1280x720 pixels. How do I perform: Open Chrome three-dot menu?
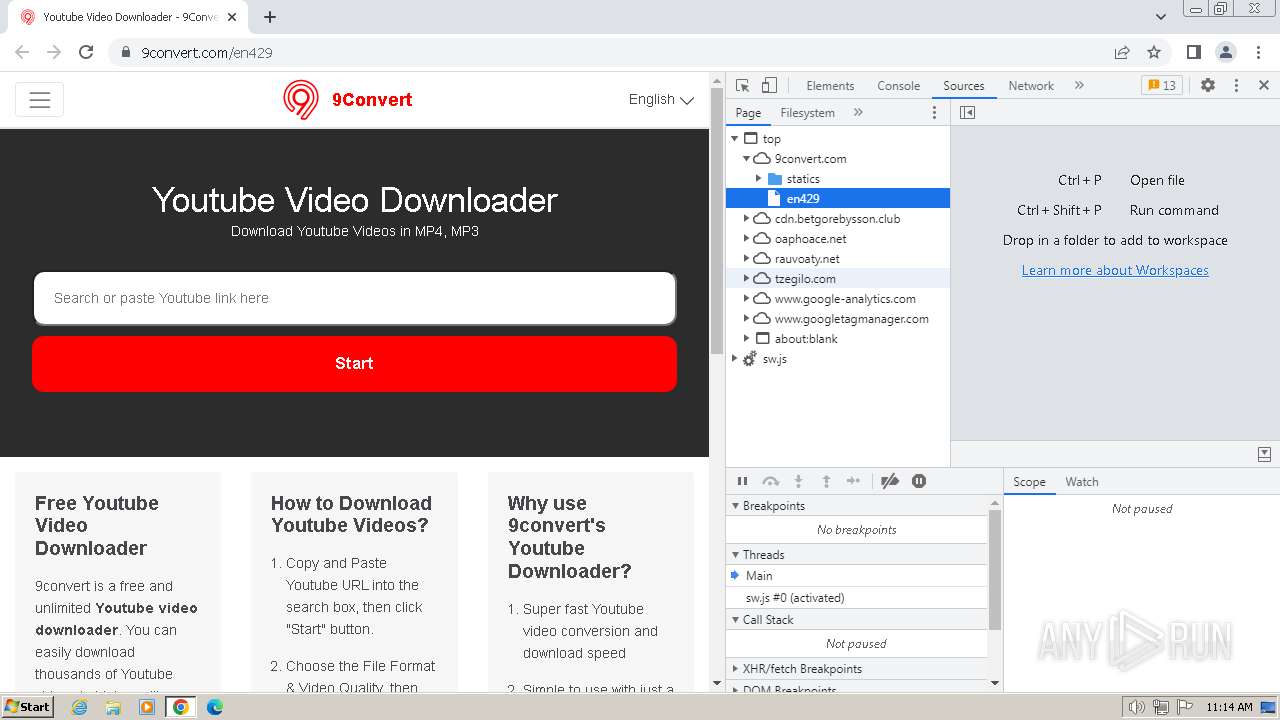(1258, 52)
